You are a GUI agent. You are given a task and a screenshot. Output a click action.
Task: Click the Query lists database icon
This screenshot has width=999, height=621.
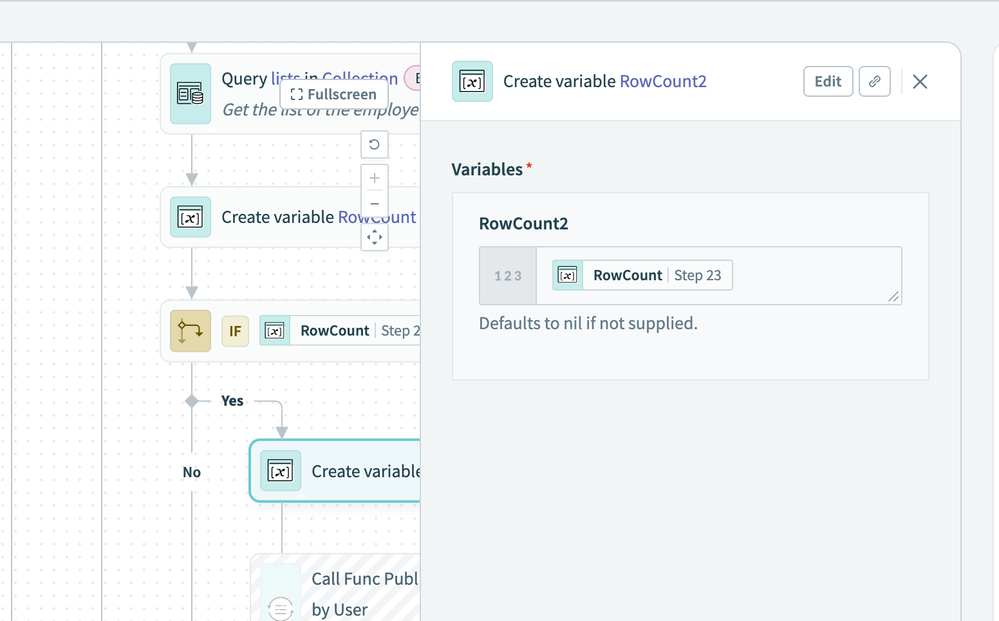tap(190, 94)
